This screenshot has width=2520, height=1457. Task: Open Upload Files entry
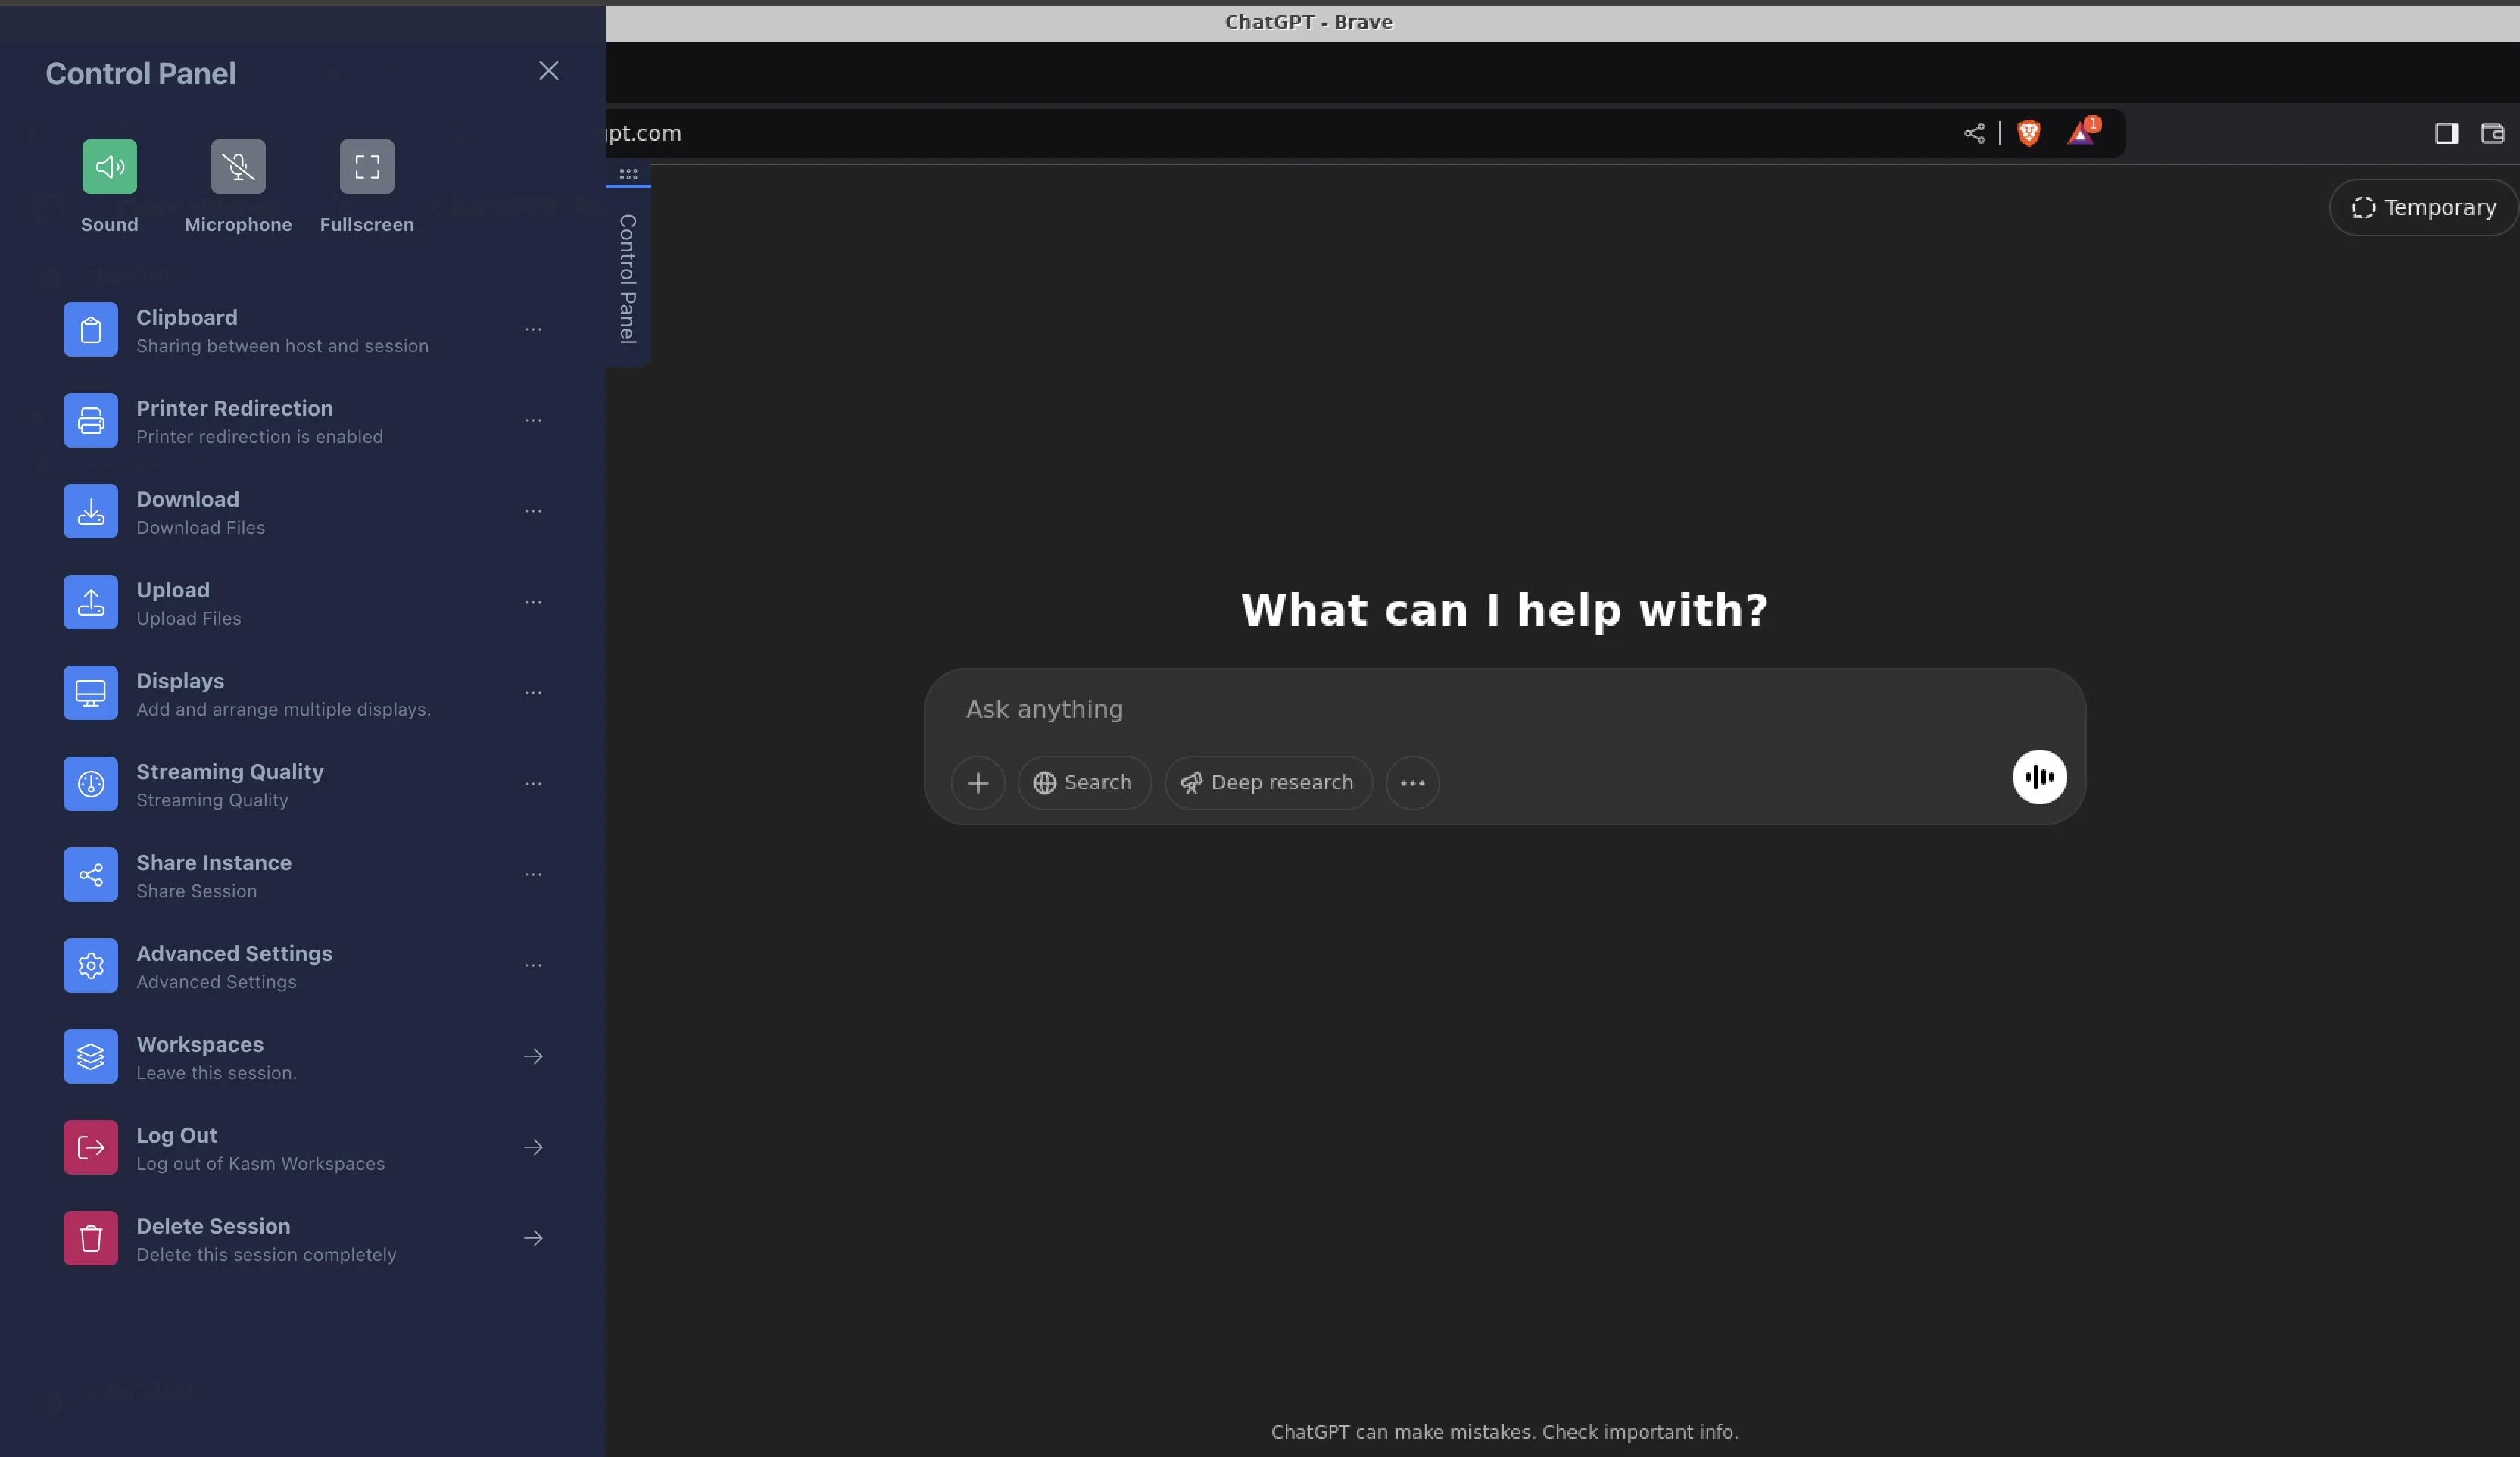(x=303, y=603)
